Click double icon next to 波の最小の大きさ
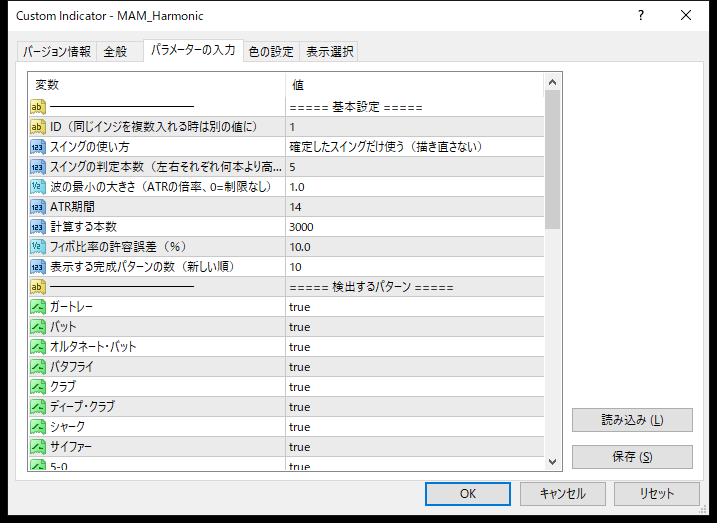717x523 pixels. pos(38,187)
